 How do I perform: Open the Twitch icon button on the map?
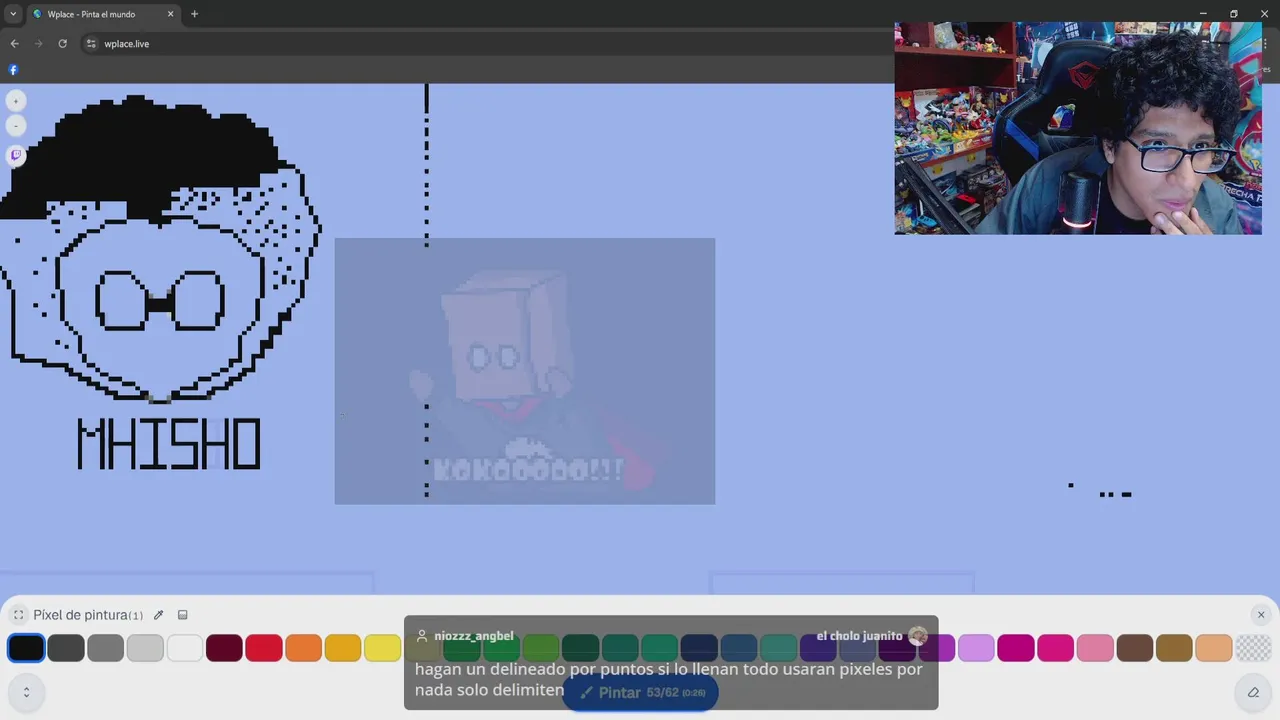pos(16,155)
